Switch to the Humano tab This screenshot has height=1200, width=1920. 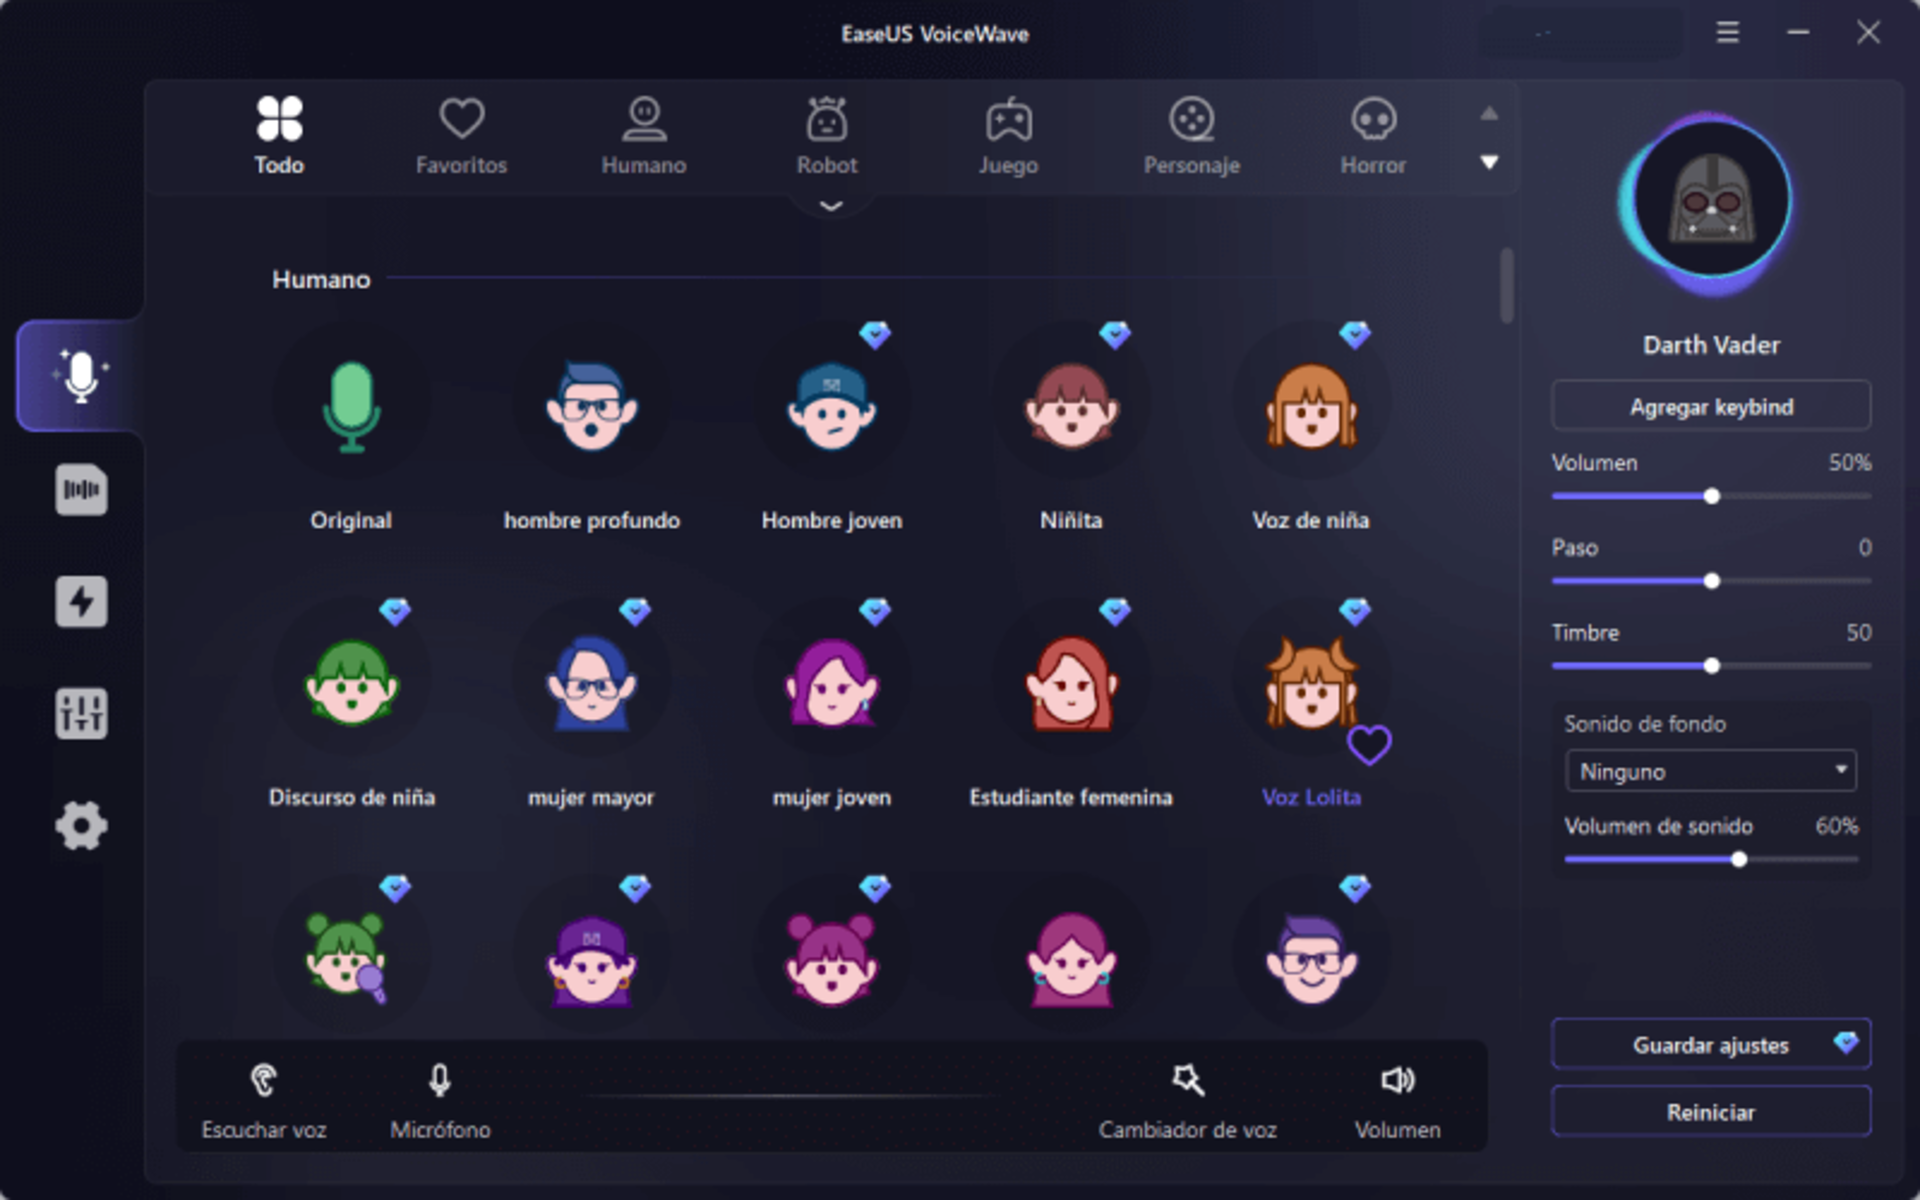644,136
